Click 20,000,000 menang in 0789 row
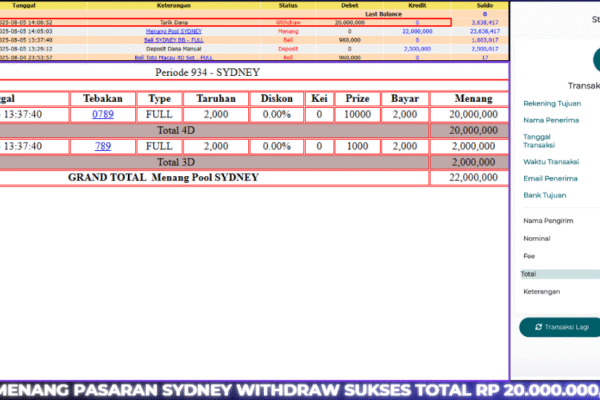 point(473,114)
